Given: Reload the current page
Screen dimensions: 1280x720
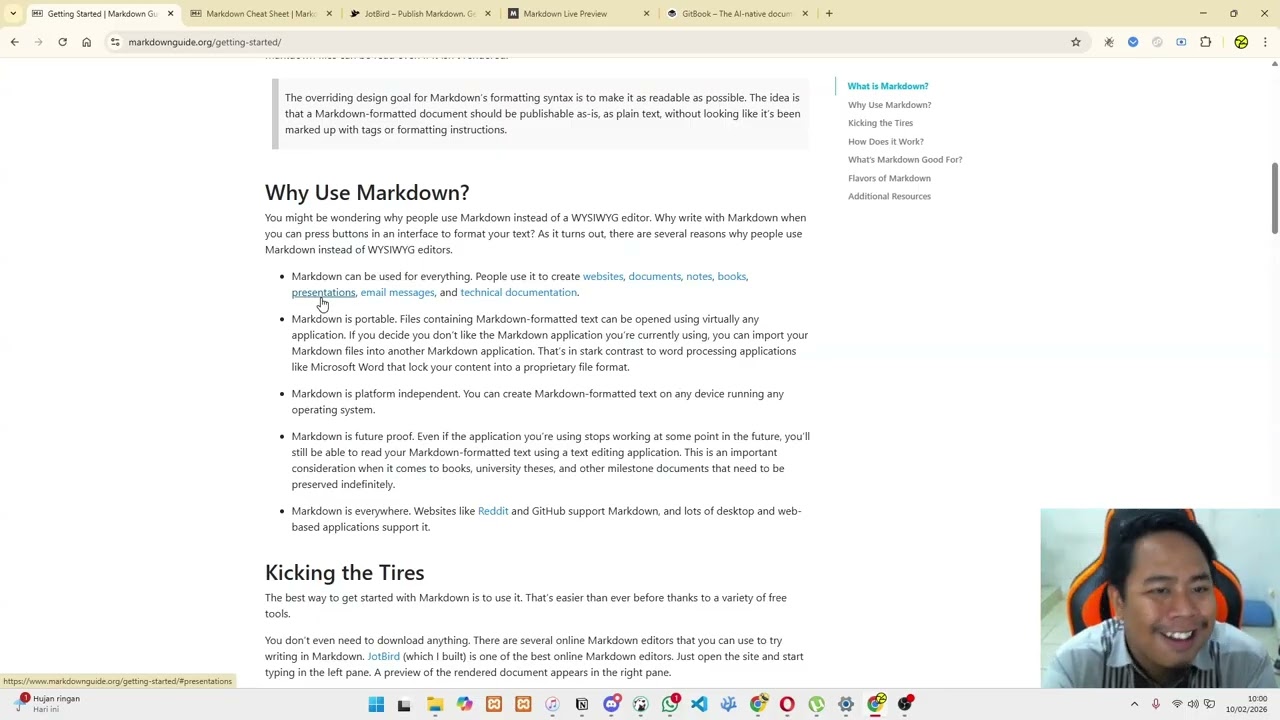Looking at the screenshot, I should (x=62, y=42).
